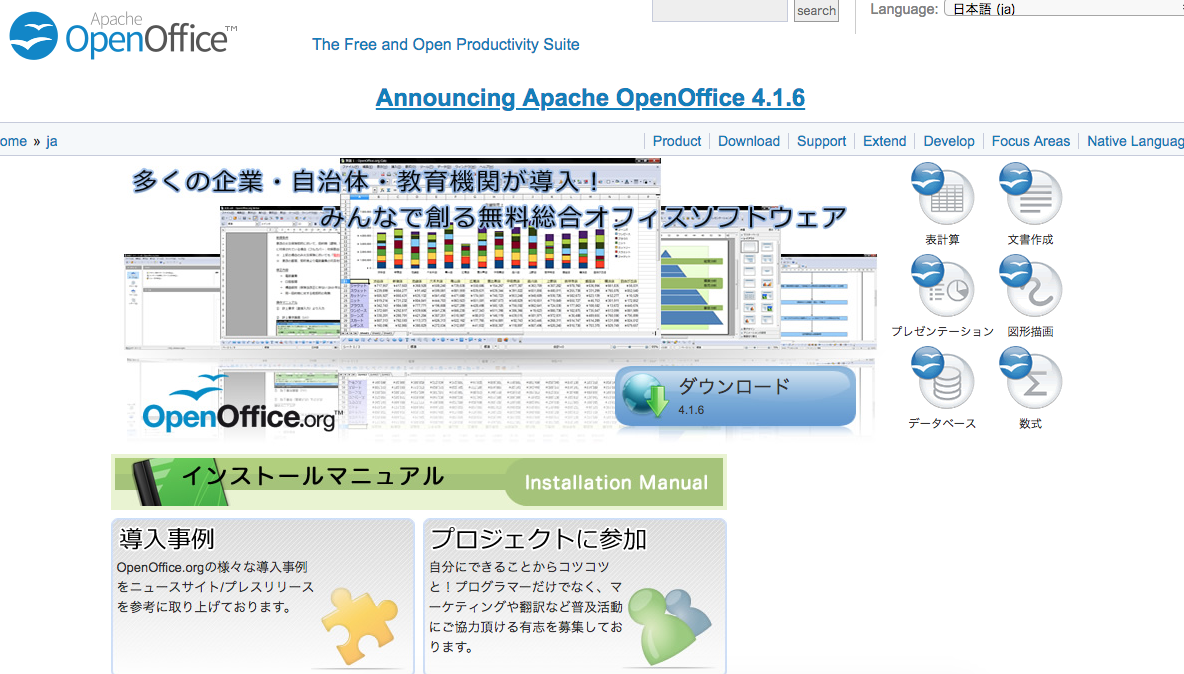Viewport: 1184px width, 674px height.
Task: Open the Installation Manual banner
Action: [x=418, y=481]
